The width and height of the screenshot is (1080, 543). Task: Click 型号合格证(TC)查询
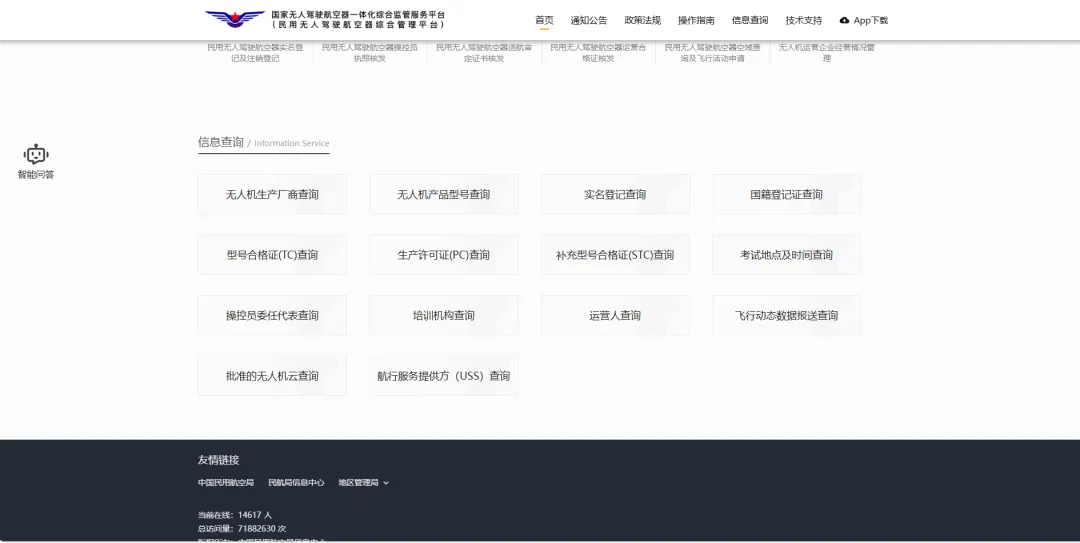pyautogui.click(x=272, y=255)
